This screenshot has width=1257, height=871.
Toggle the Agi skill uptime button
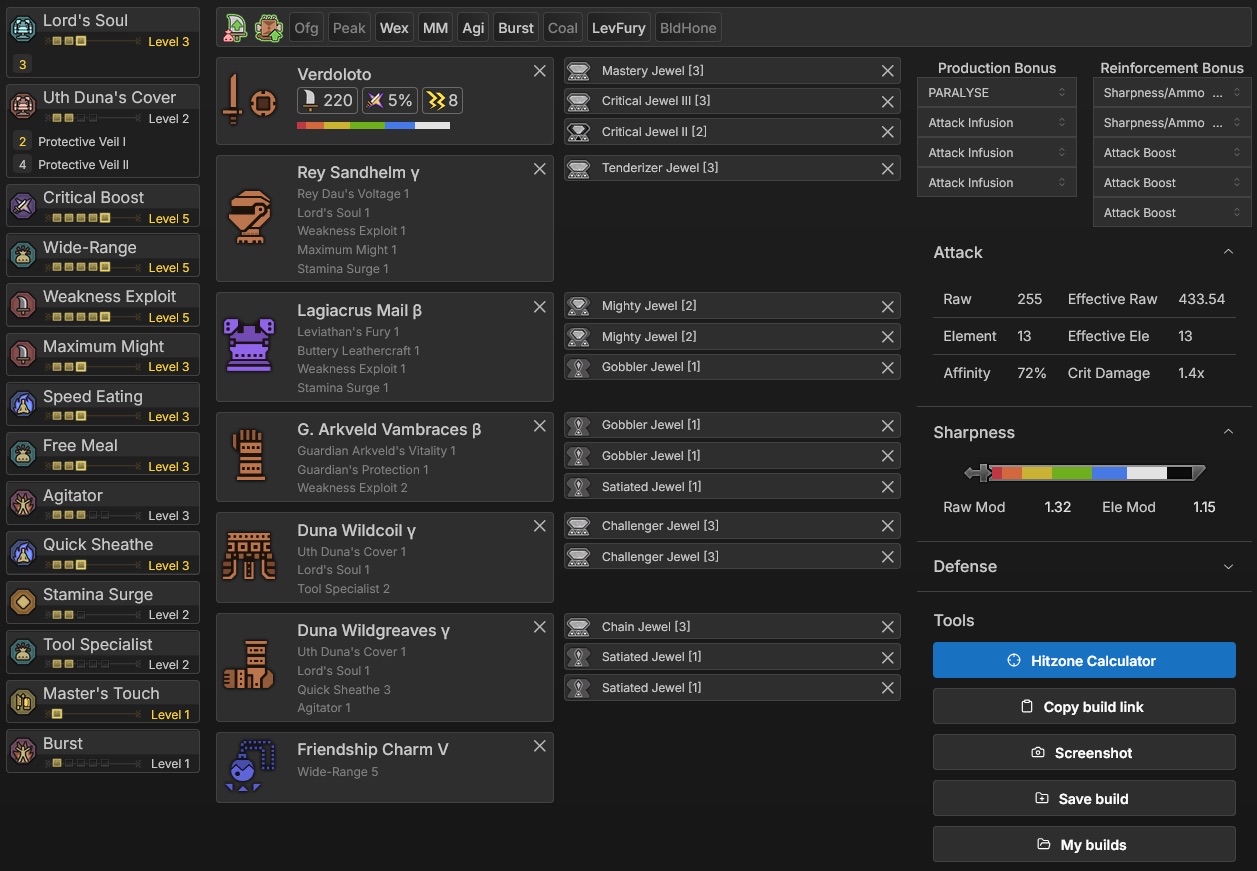473,28
